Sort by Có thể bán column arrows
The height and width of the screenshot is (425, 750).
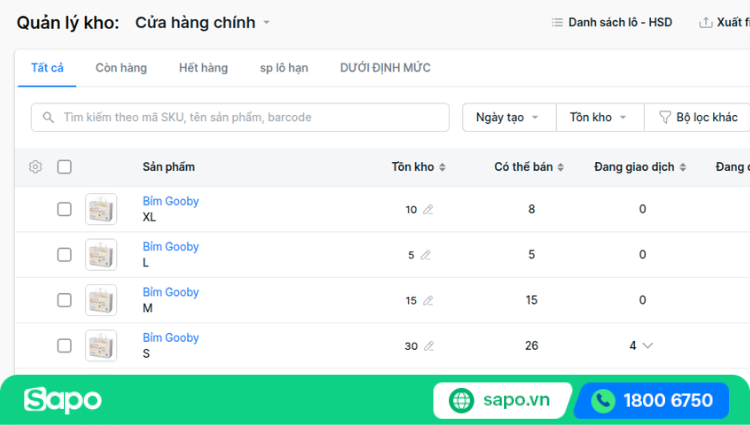[x=561, y=167]
